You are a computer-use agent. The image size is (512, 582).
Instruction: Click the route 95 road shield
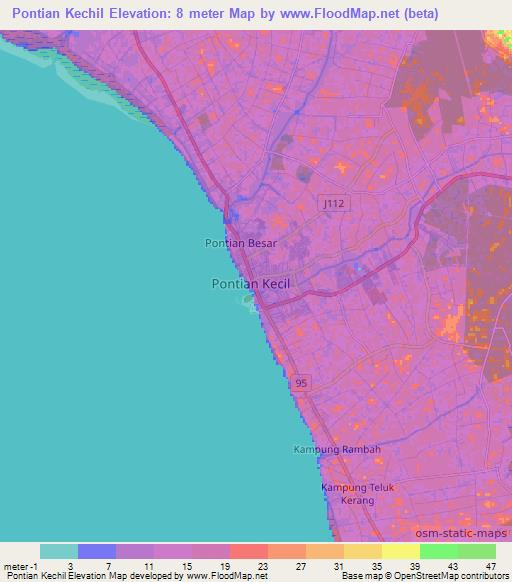301,383
